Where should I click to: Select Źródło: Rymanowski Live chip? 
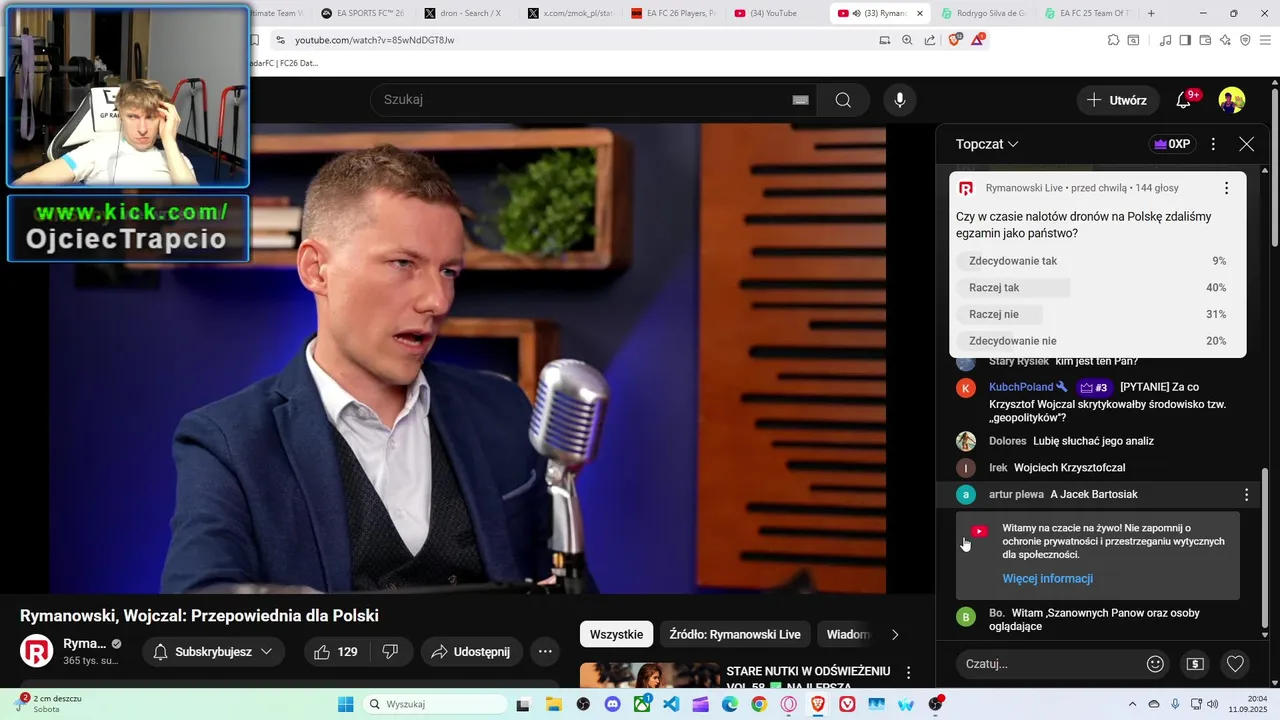[735, 634]
